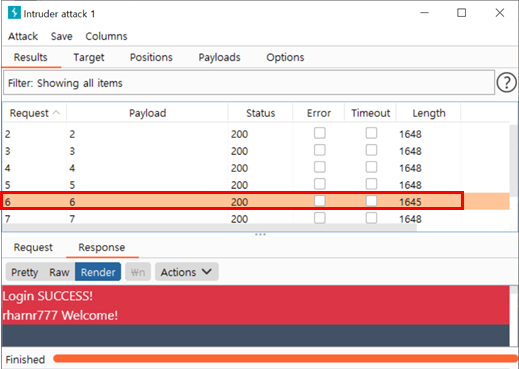Toggle Error checkbox in request 3 row
The height and width of the screenshot is (369, 519).
tap(320, 150)
